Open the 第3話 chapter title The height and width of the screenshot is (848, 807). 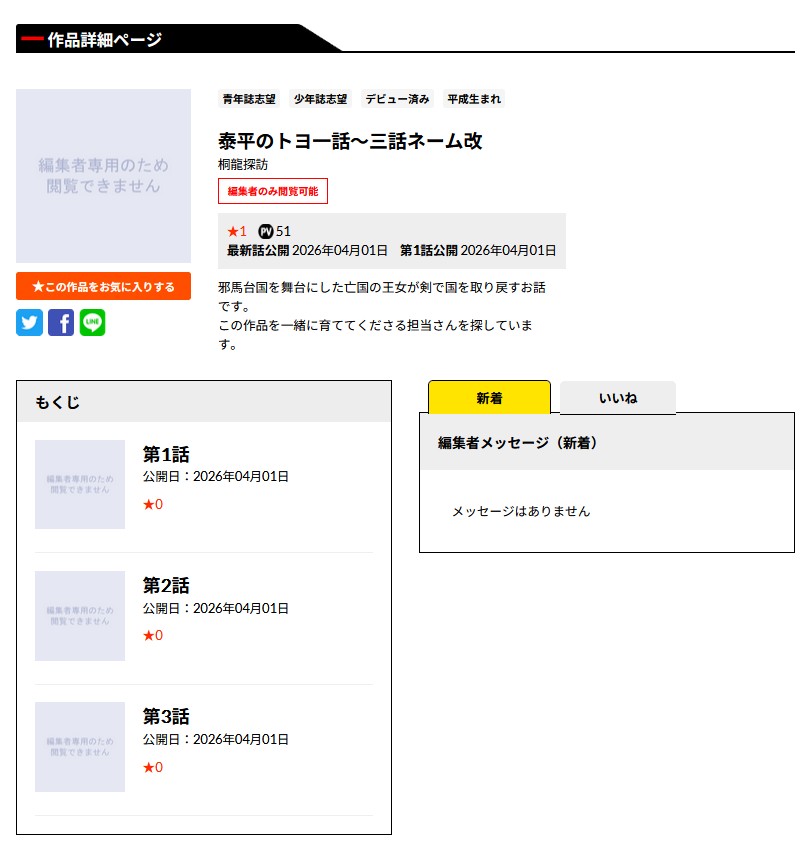pyautogui.click(x=166, y=716)
